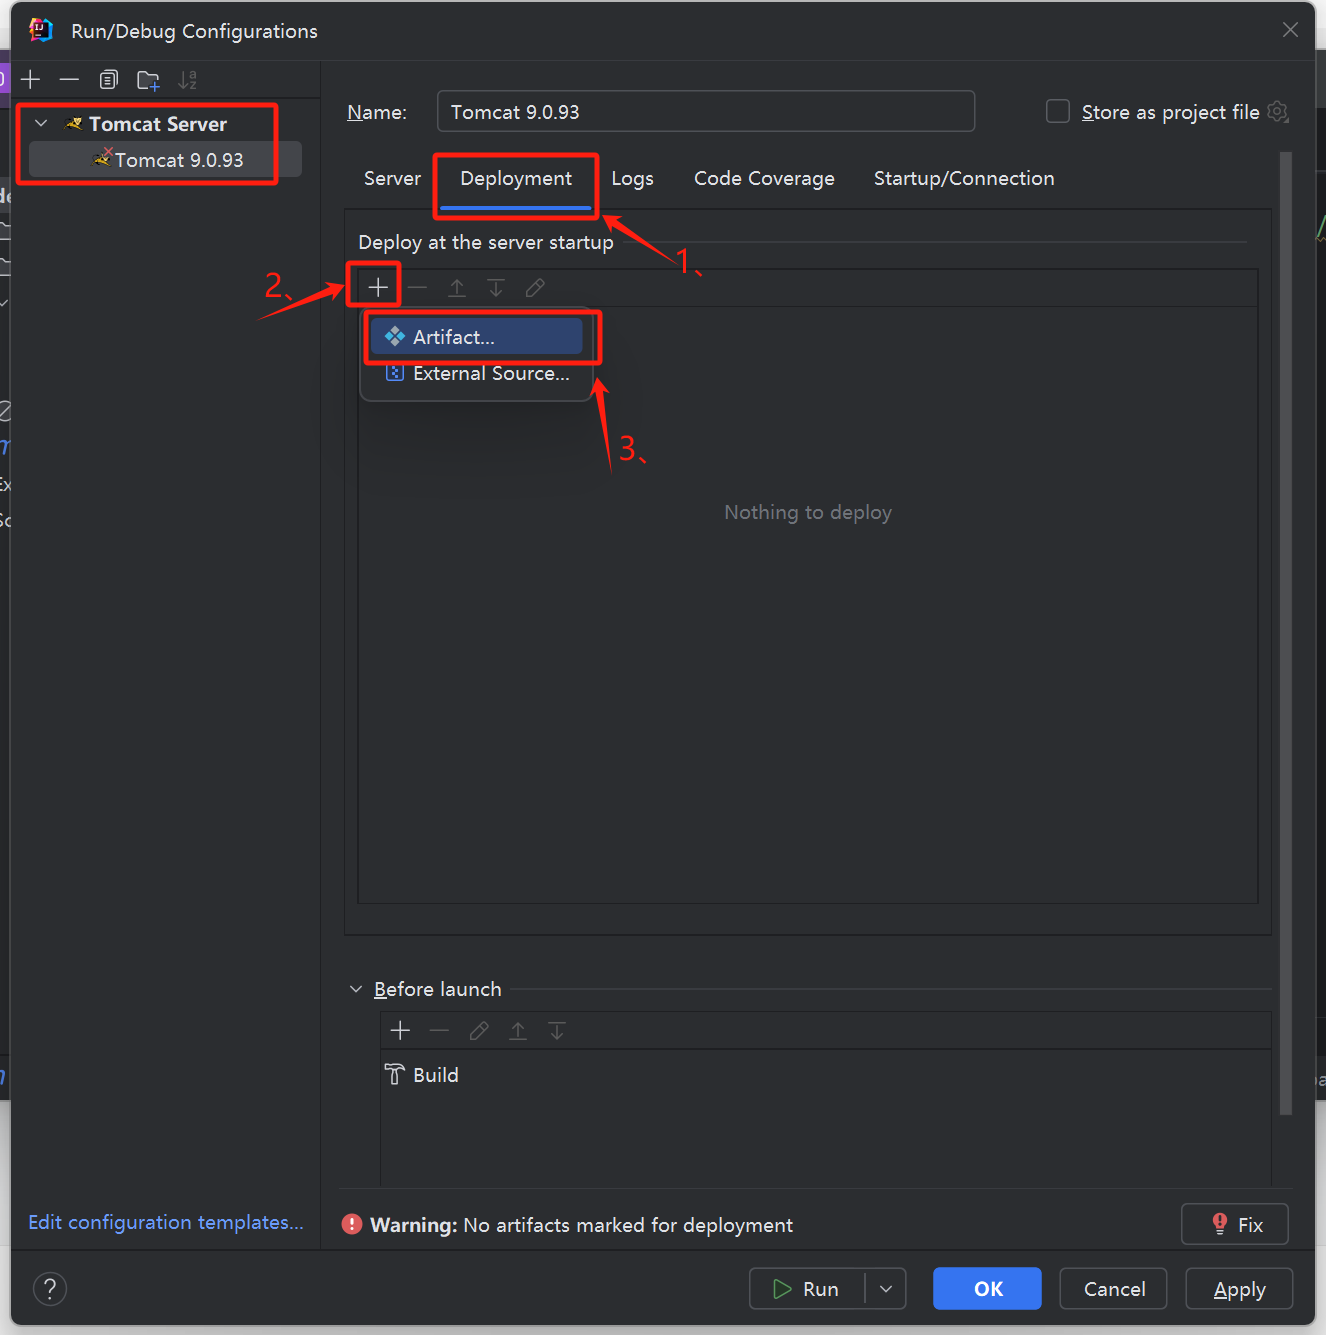Remove the selected Before launch task
This screenshot has height=1335, width=1326.
439,1030
